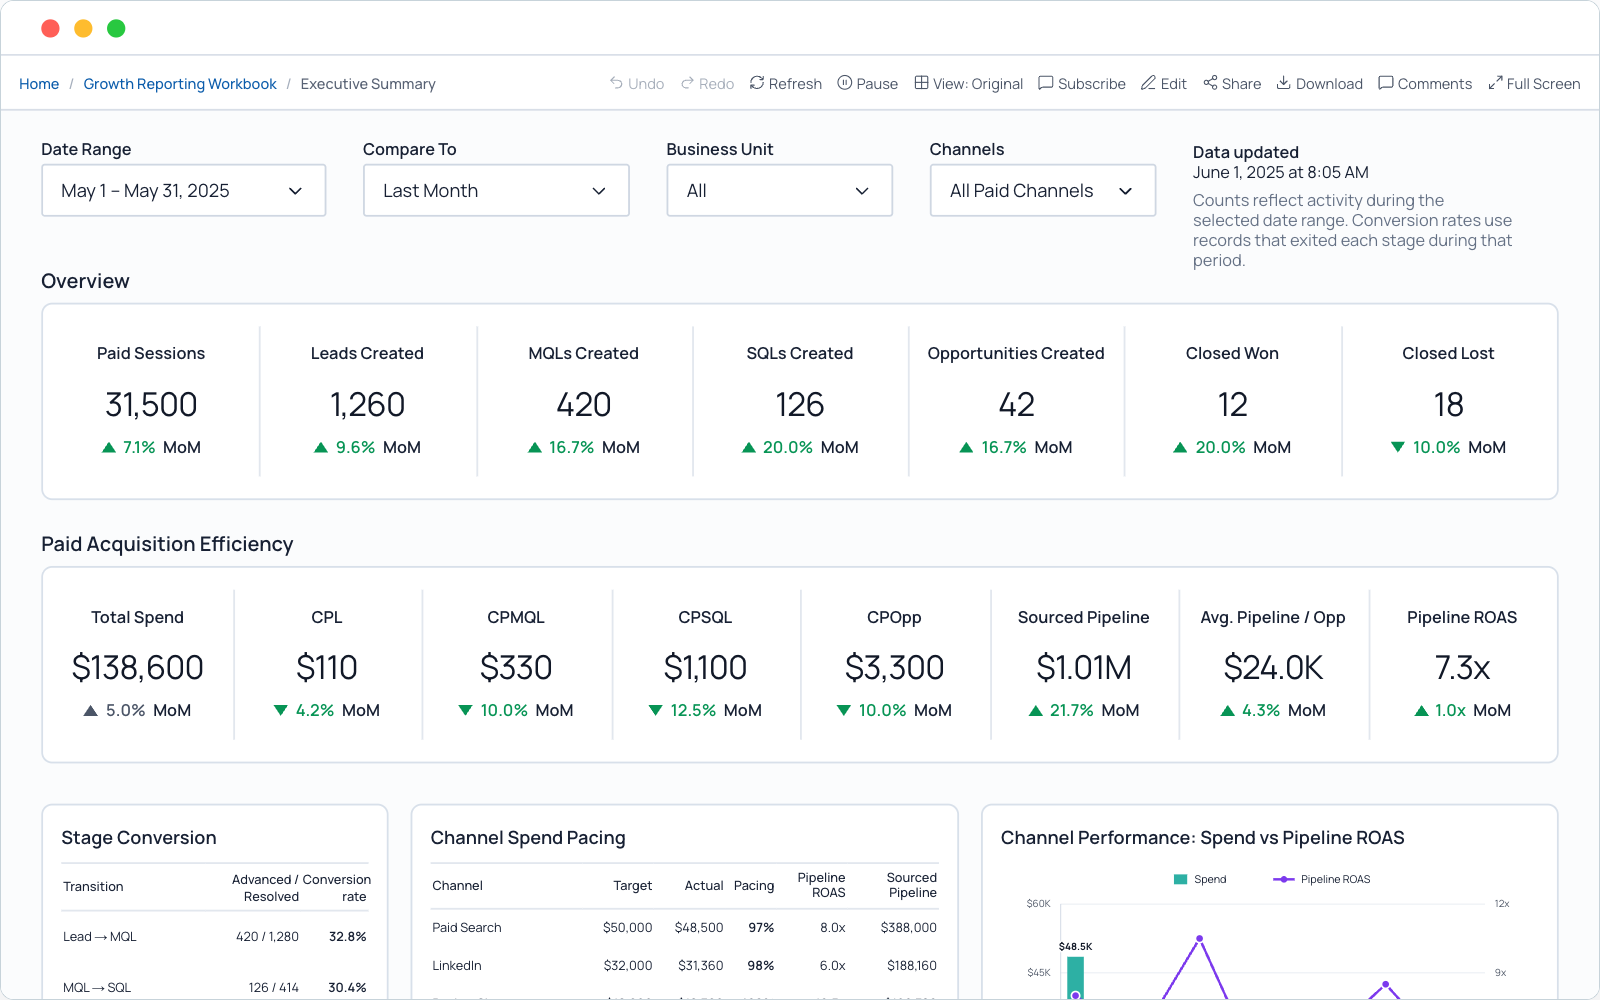
Task: Click the Sourced Pipeline value $1.01M
Action: coord(1084,668)
